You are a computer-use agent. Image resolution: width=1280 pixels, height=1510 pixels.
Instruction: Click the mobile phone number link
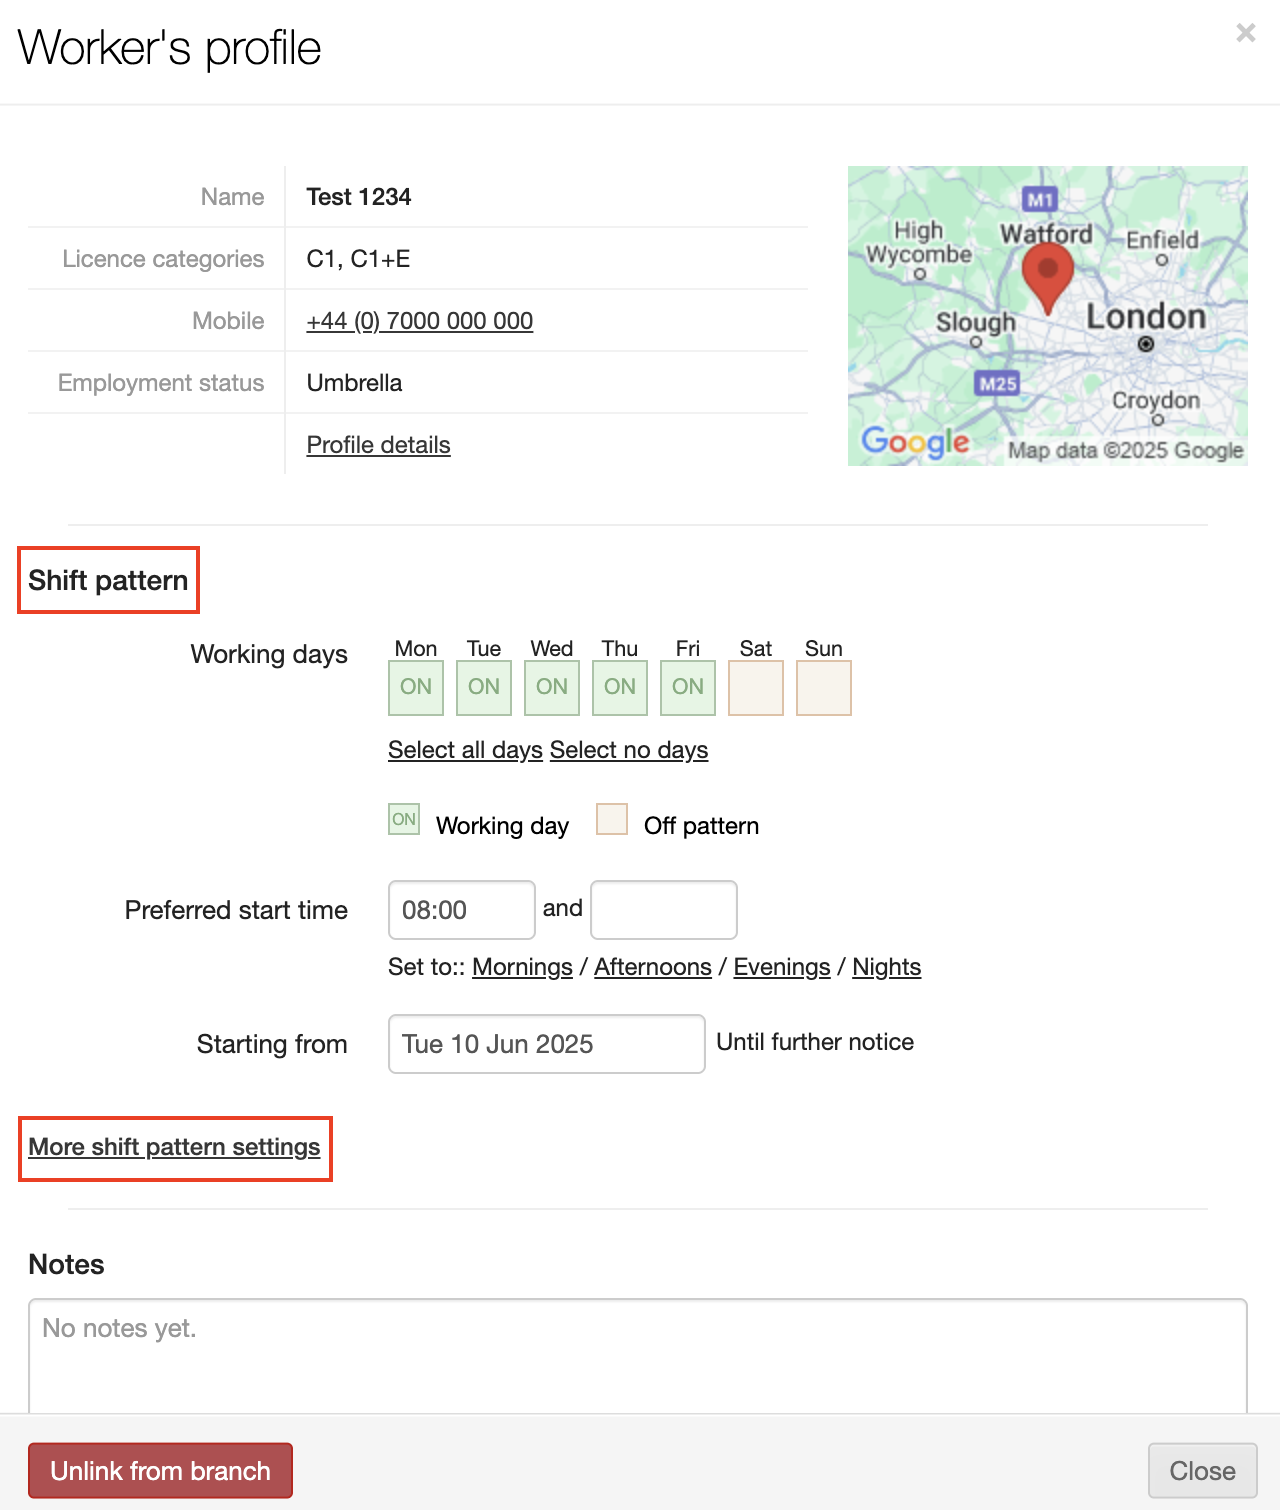coord(419,321)
